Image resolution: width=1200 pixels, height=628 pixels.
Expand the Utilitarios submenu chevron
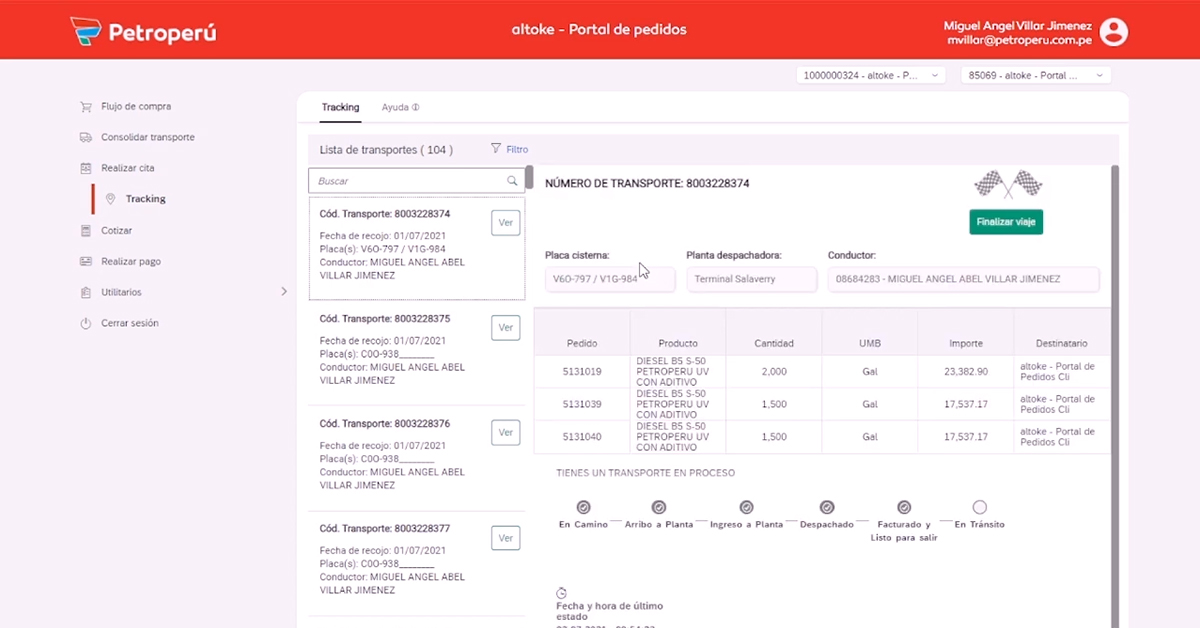(x=283, y=292)
